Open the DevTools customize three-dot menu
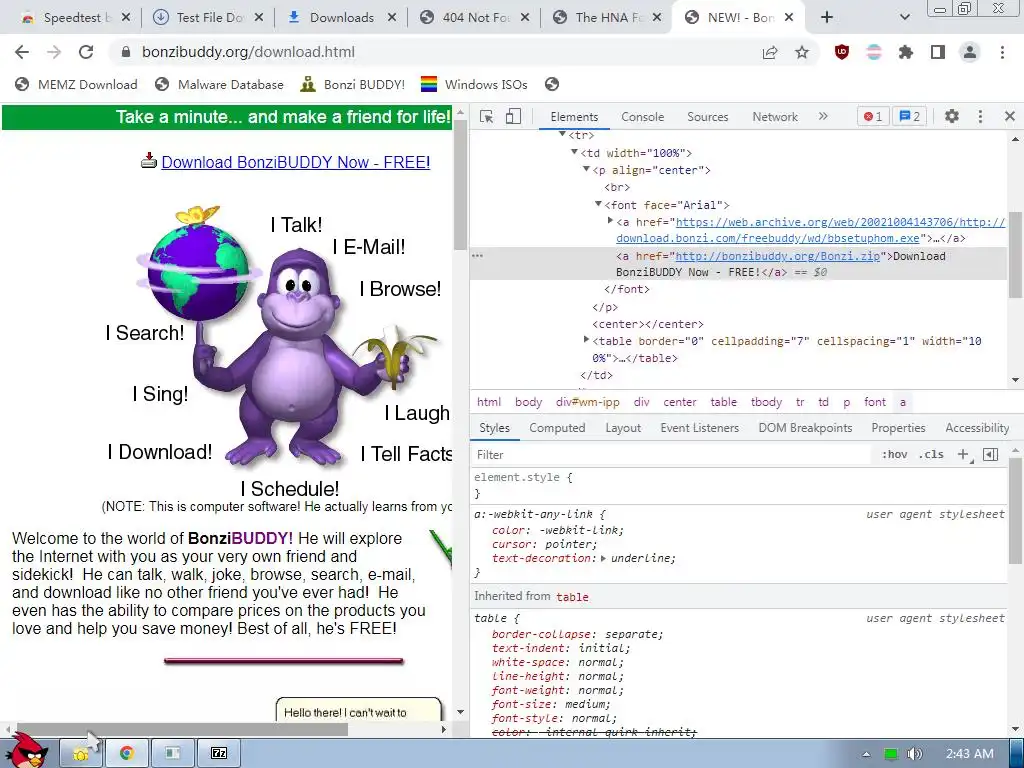 pos(980,116)
